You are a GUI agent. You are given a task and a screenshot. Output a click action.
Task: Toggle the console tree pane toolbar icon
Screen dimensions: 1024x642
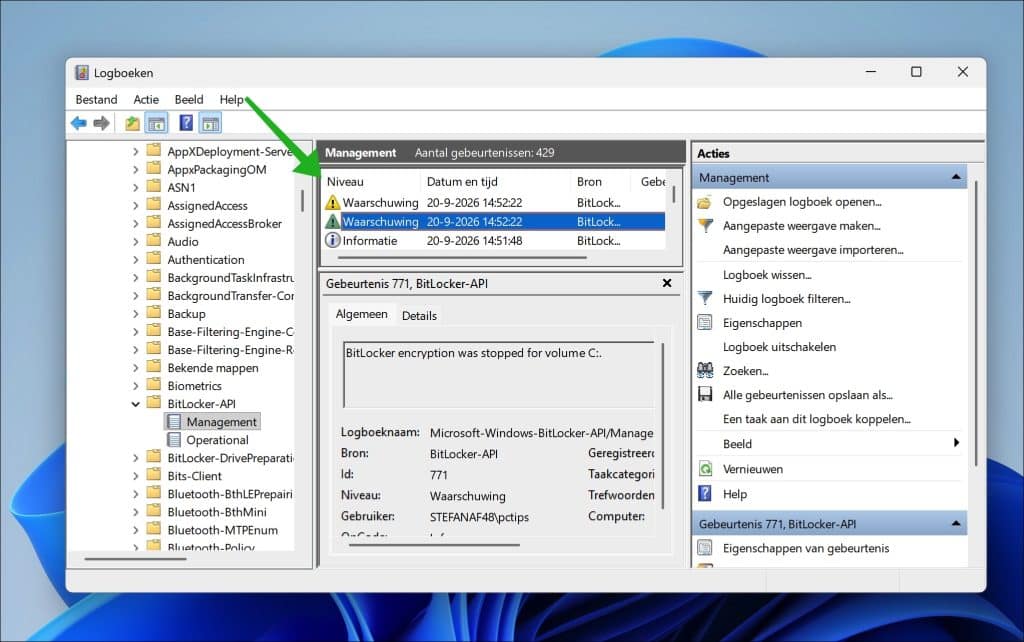[157, 123]
